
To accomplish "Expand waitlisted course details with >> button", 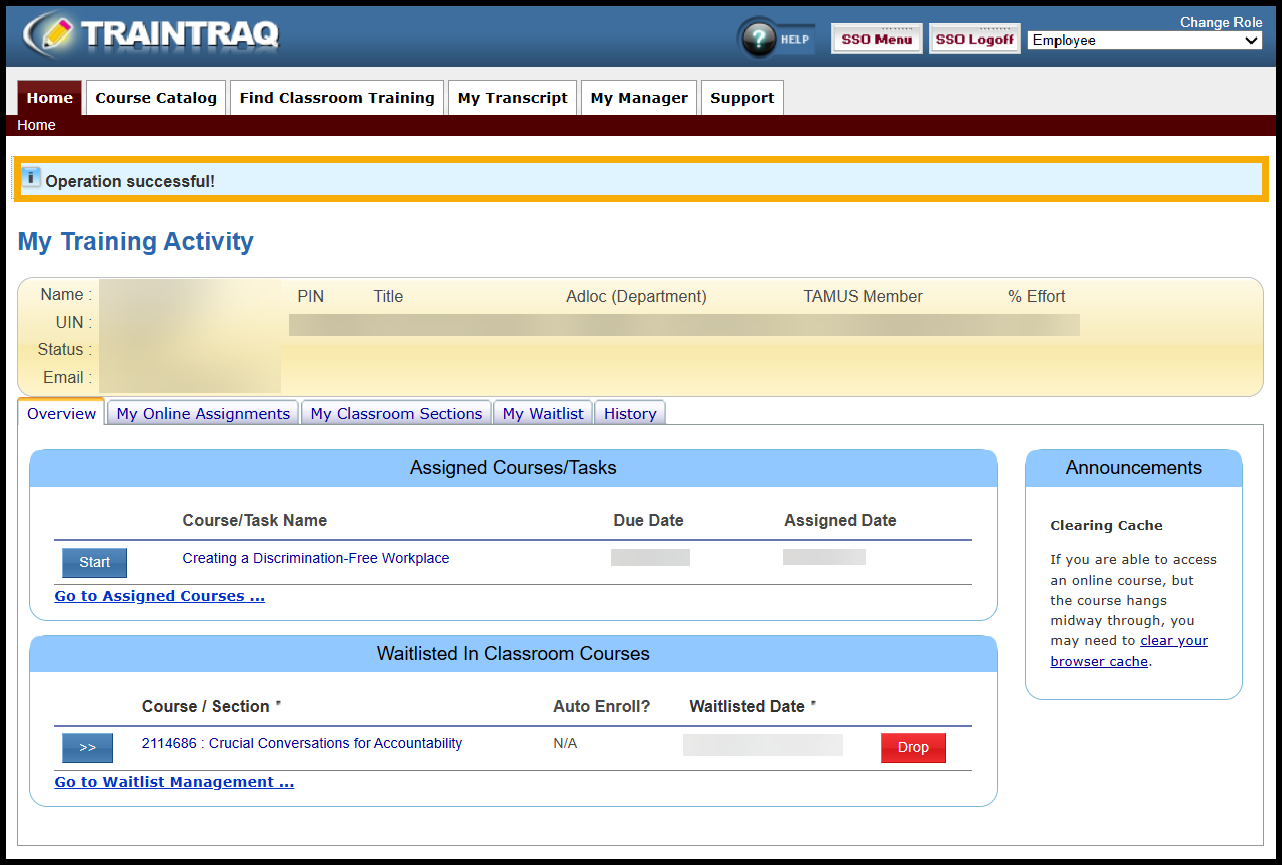I will (x=87, y=748).
